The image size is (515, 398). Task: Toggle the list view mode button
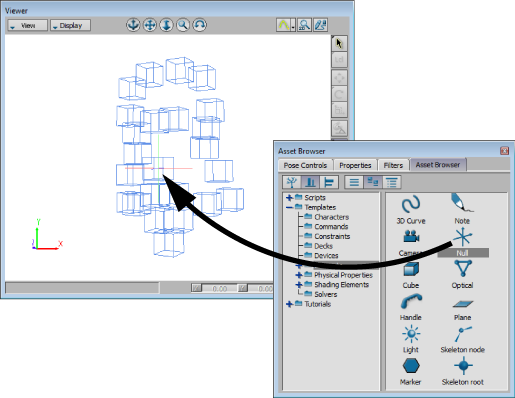pyautogui.click(x=354, y=182)
